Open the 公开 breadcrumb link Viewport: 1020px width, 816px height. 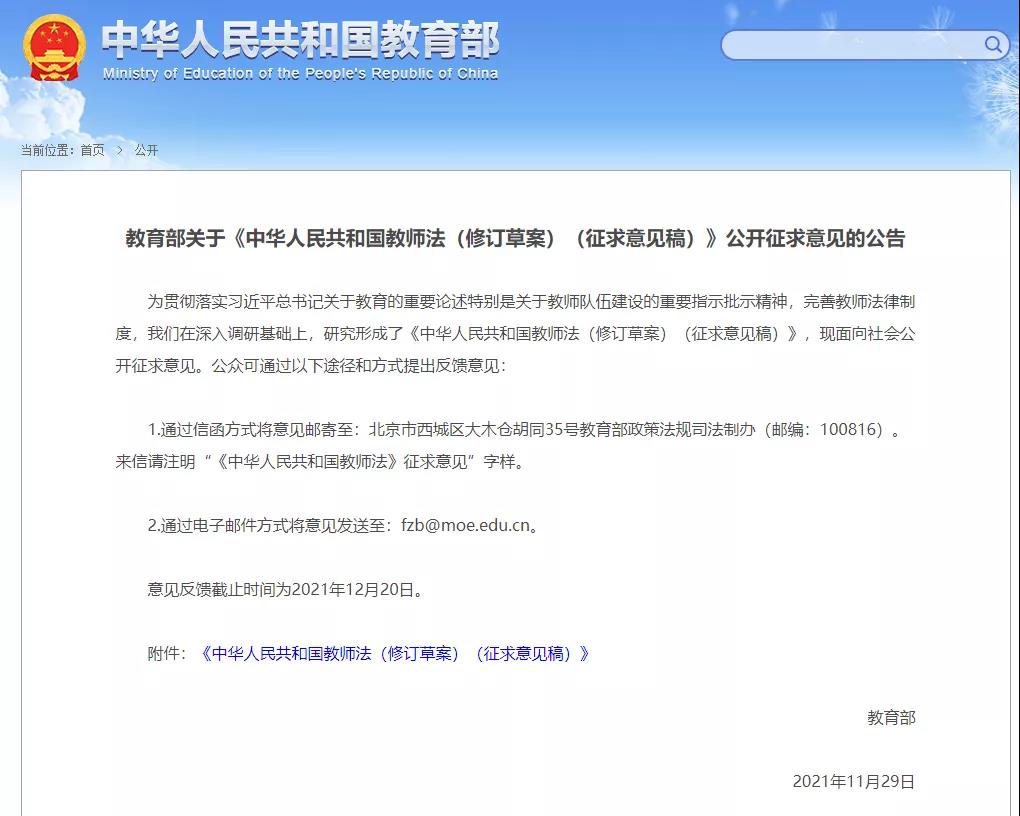click(x=146, y=150)
